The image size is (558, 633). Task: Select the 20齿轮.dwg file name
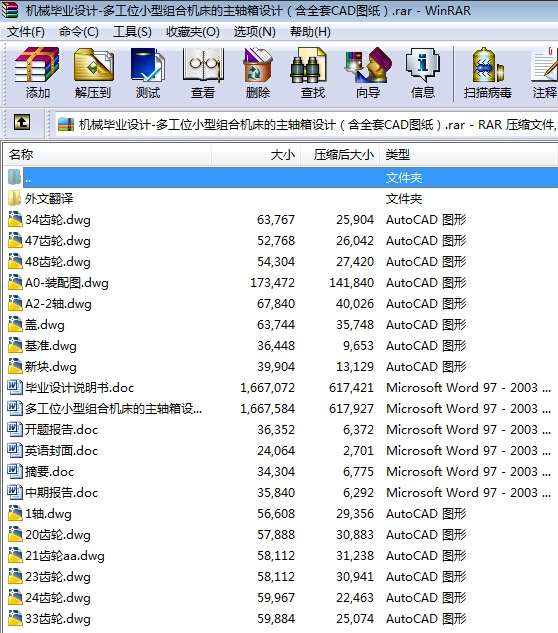coord(58,534)
